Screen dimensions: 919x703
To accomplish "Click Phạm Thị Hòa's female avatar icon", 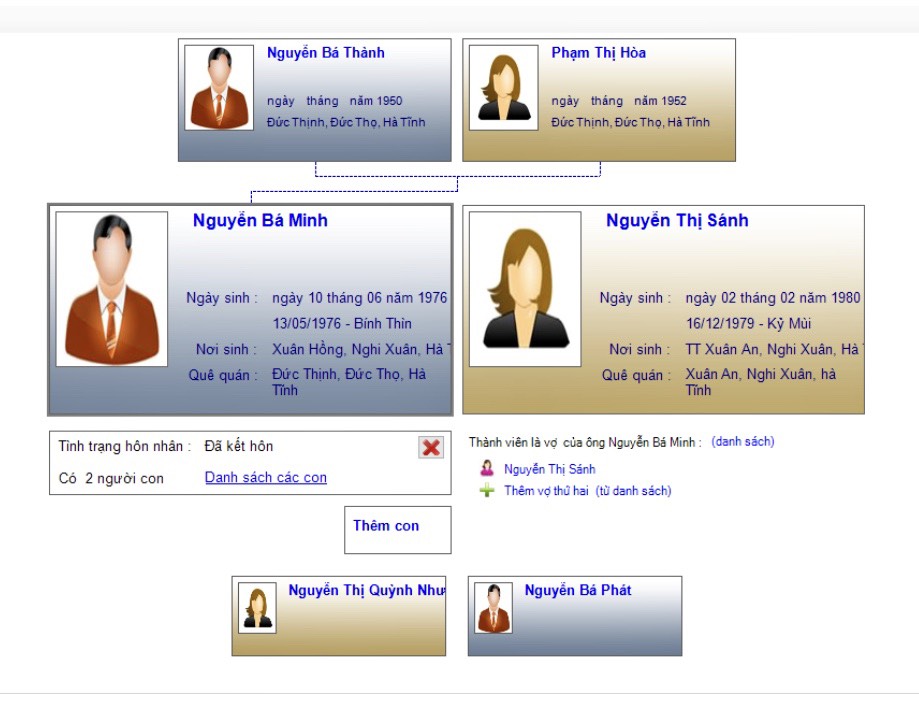I will 503,87.
